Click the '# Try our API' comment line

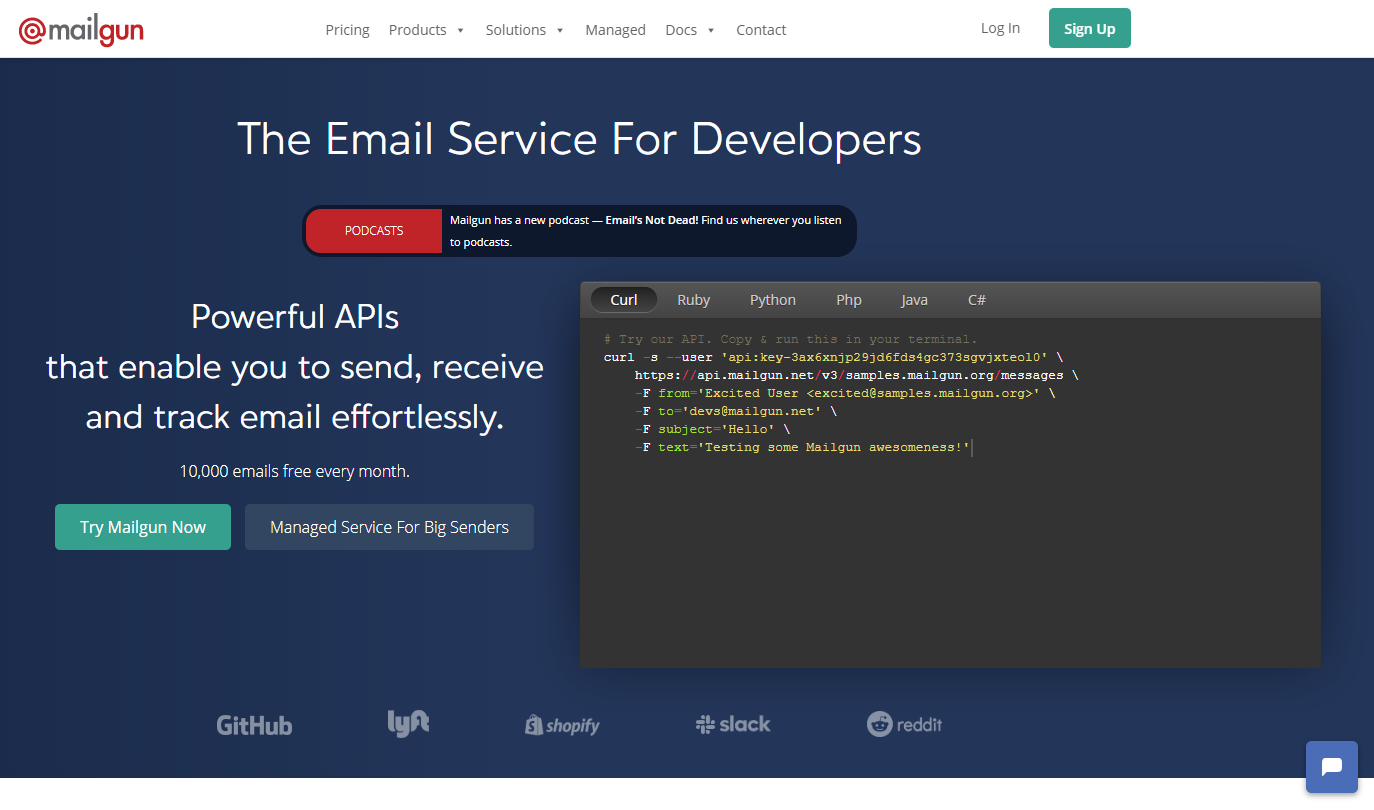tap(791, 339)
